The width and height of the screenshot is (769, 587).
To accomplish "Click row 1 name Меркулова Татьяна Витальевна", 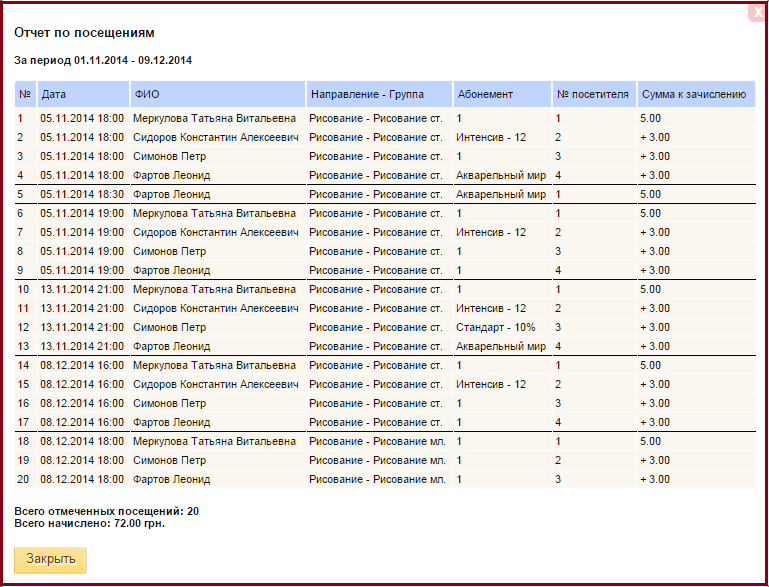I will click(214, 118).
